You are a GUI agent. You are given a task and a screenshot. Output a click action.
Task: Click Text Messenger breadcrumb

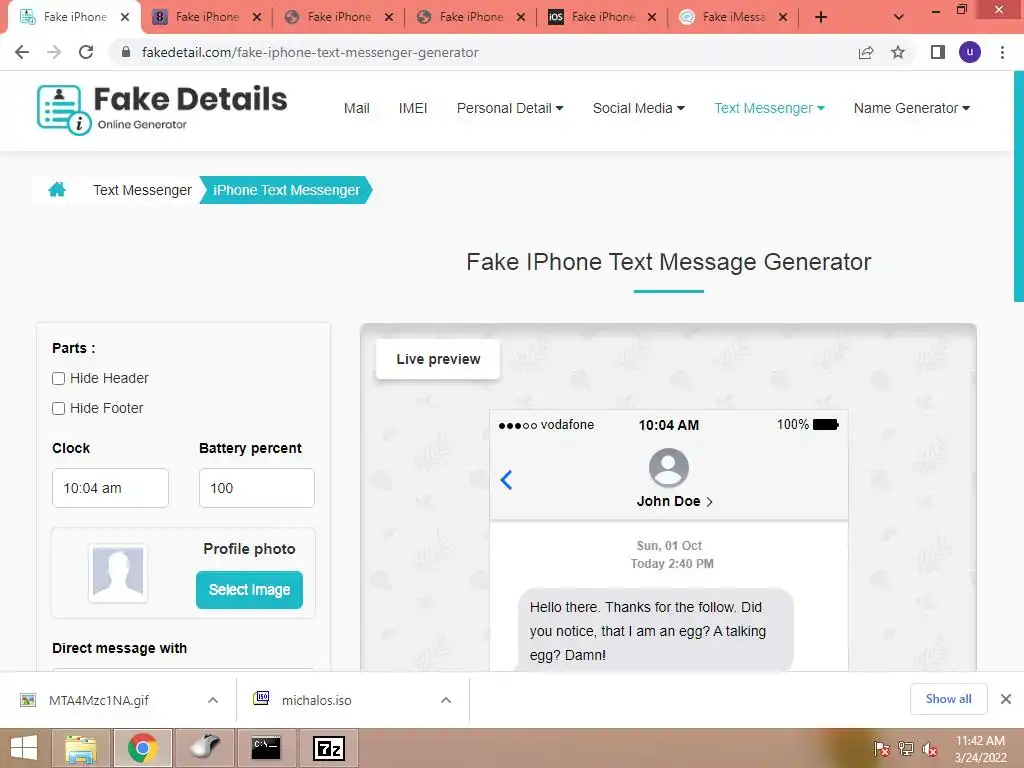coord(142,190)
